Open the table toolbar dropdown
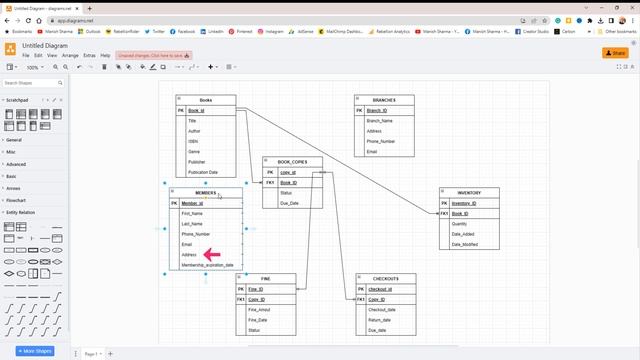This screenshot has height=360, width=640. coord(231,67)
